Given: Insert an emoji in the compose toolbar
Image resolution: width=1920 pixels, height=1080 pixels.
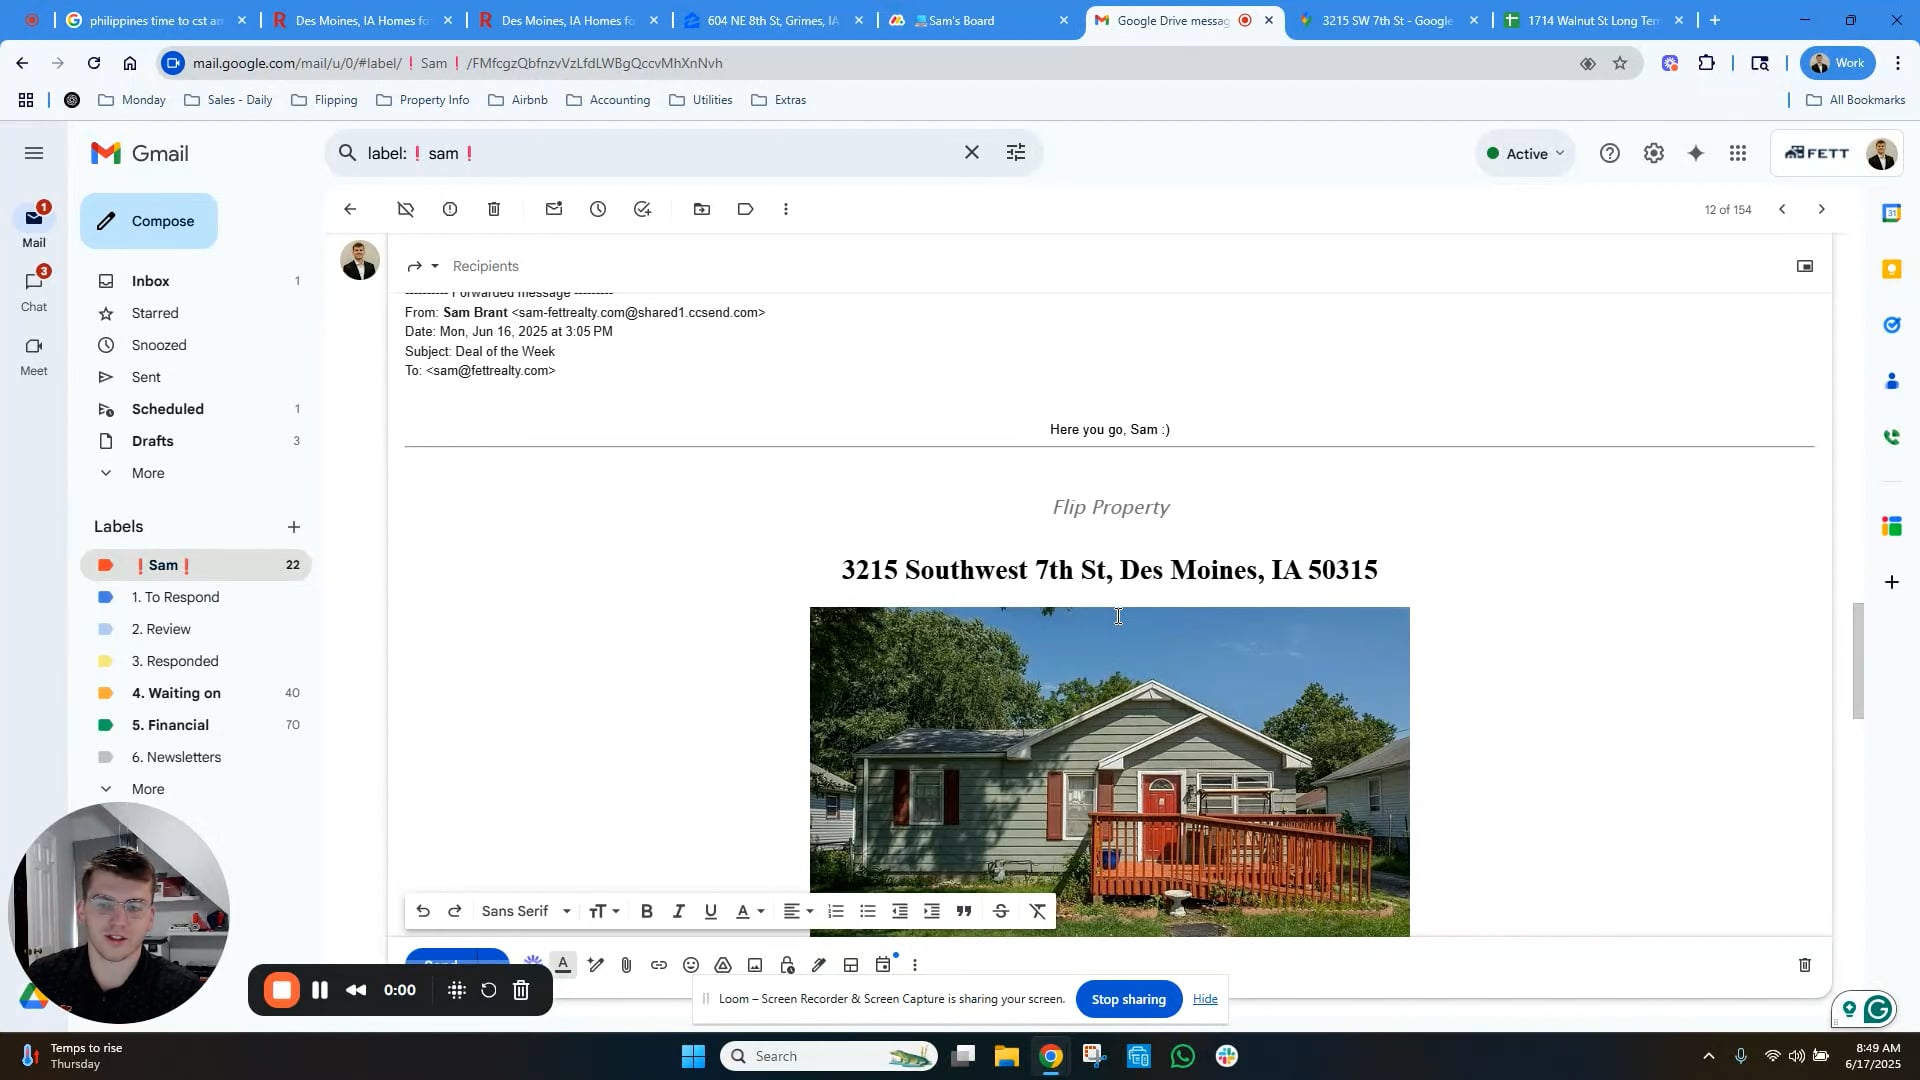Looking at the screenshot, I should click(691, 965).
